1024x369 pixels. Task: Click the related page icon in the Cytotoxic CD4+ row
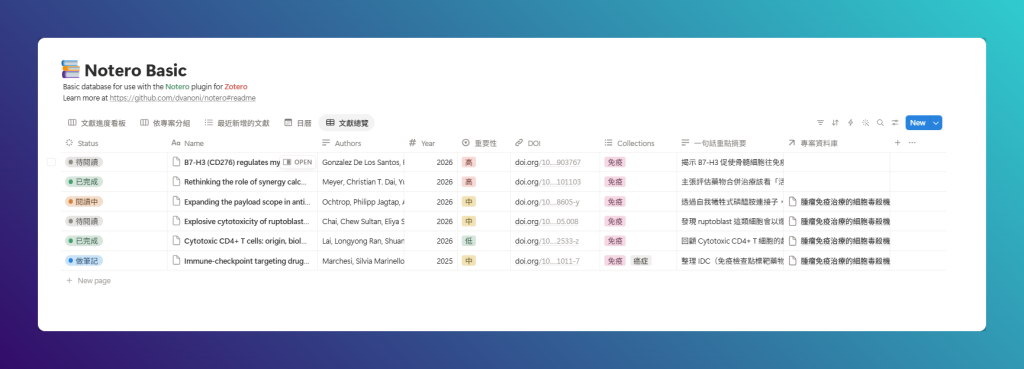point(793,241)
